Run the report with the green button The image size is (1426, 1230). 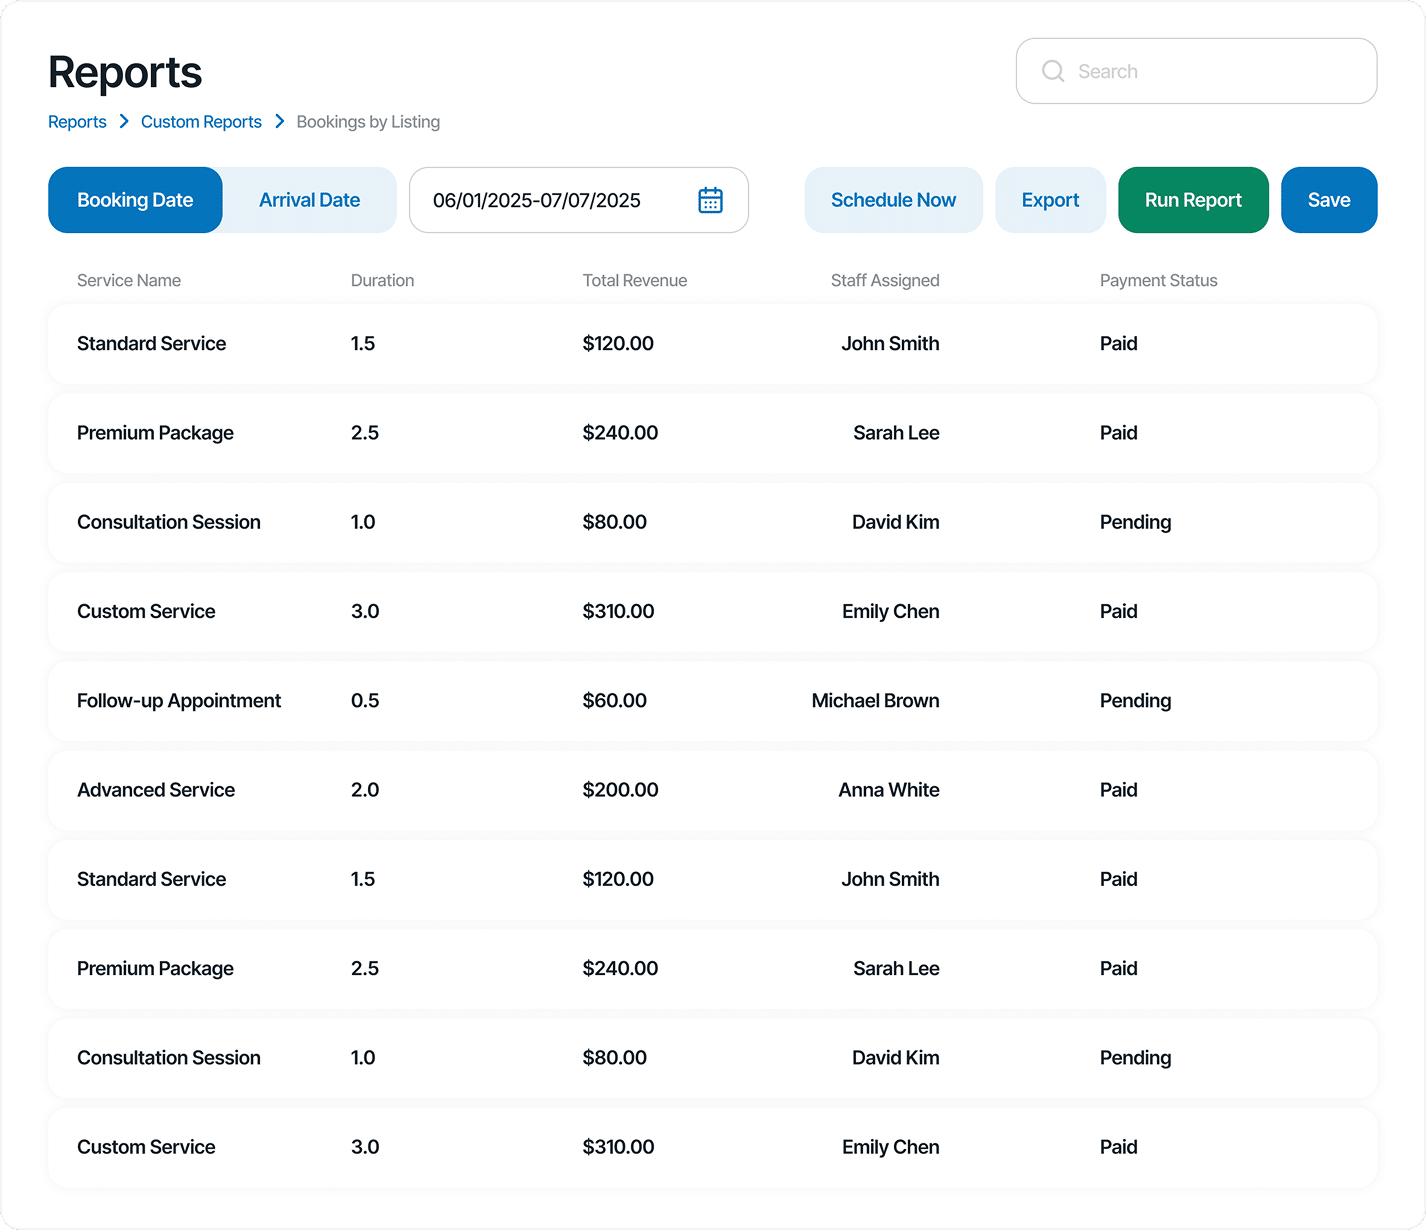point(1193,200)
